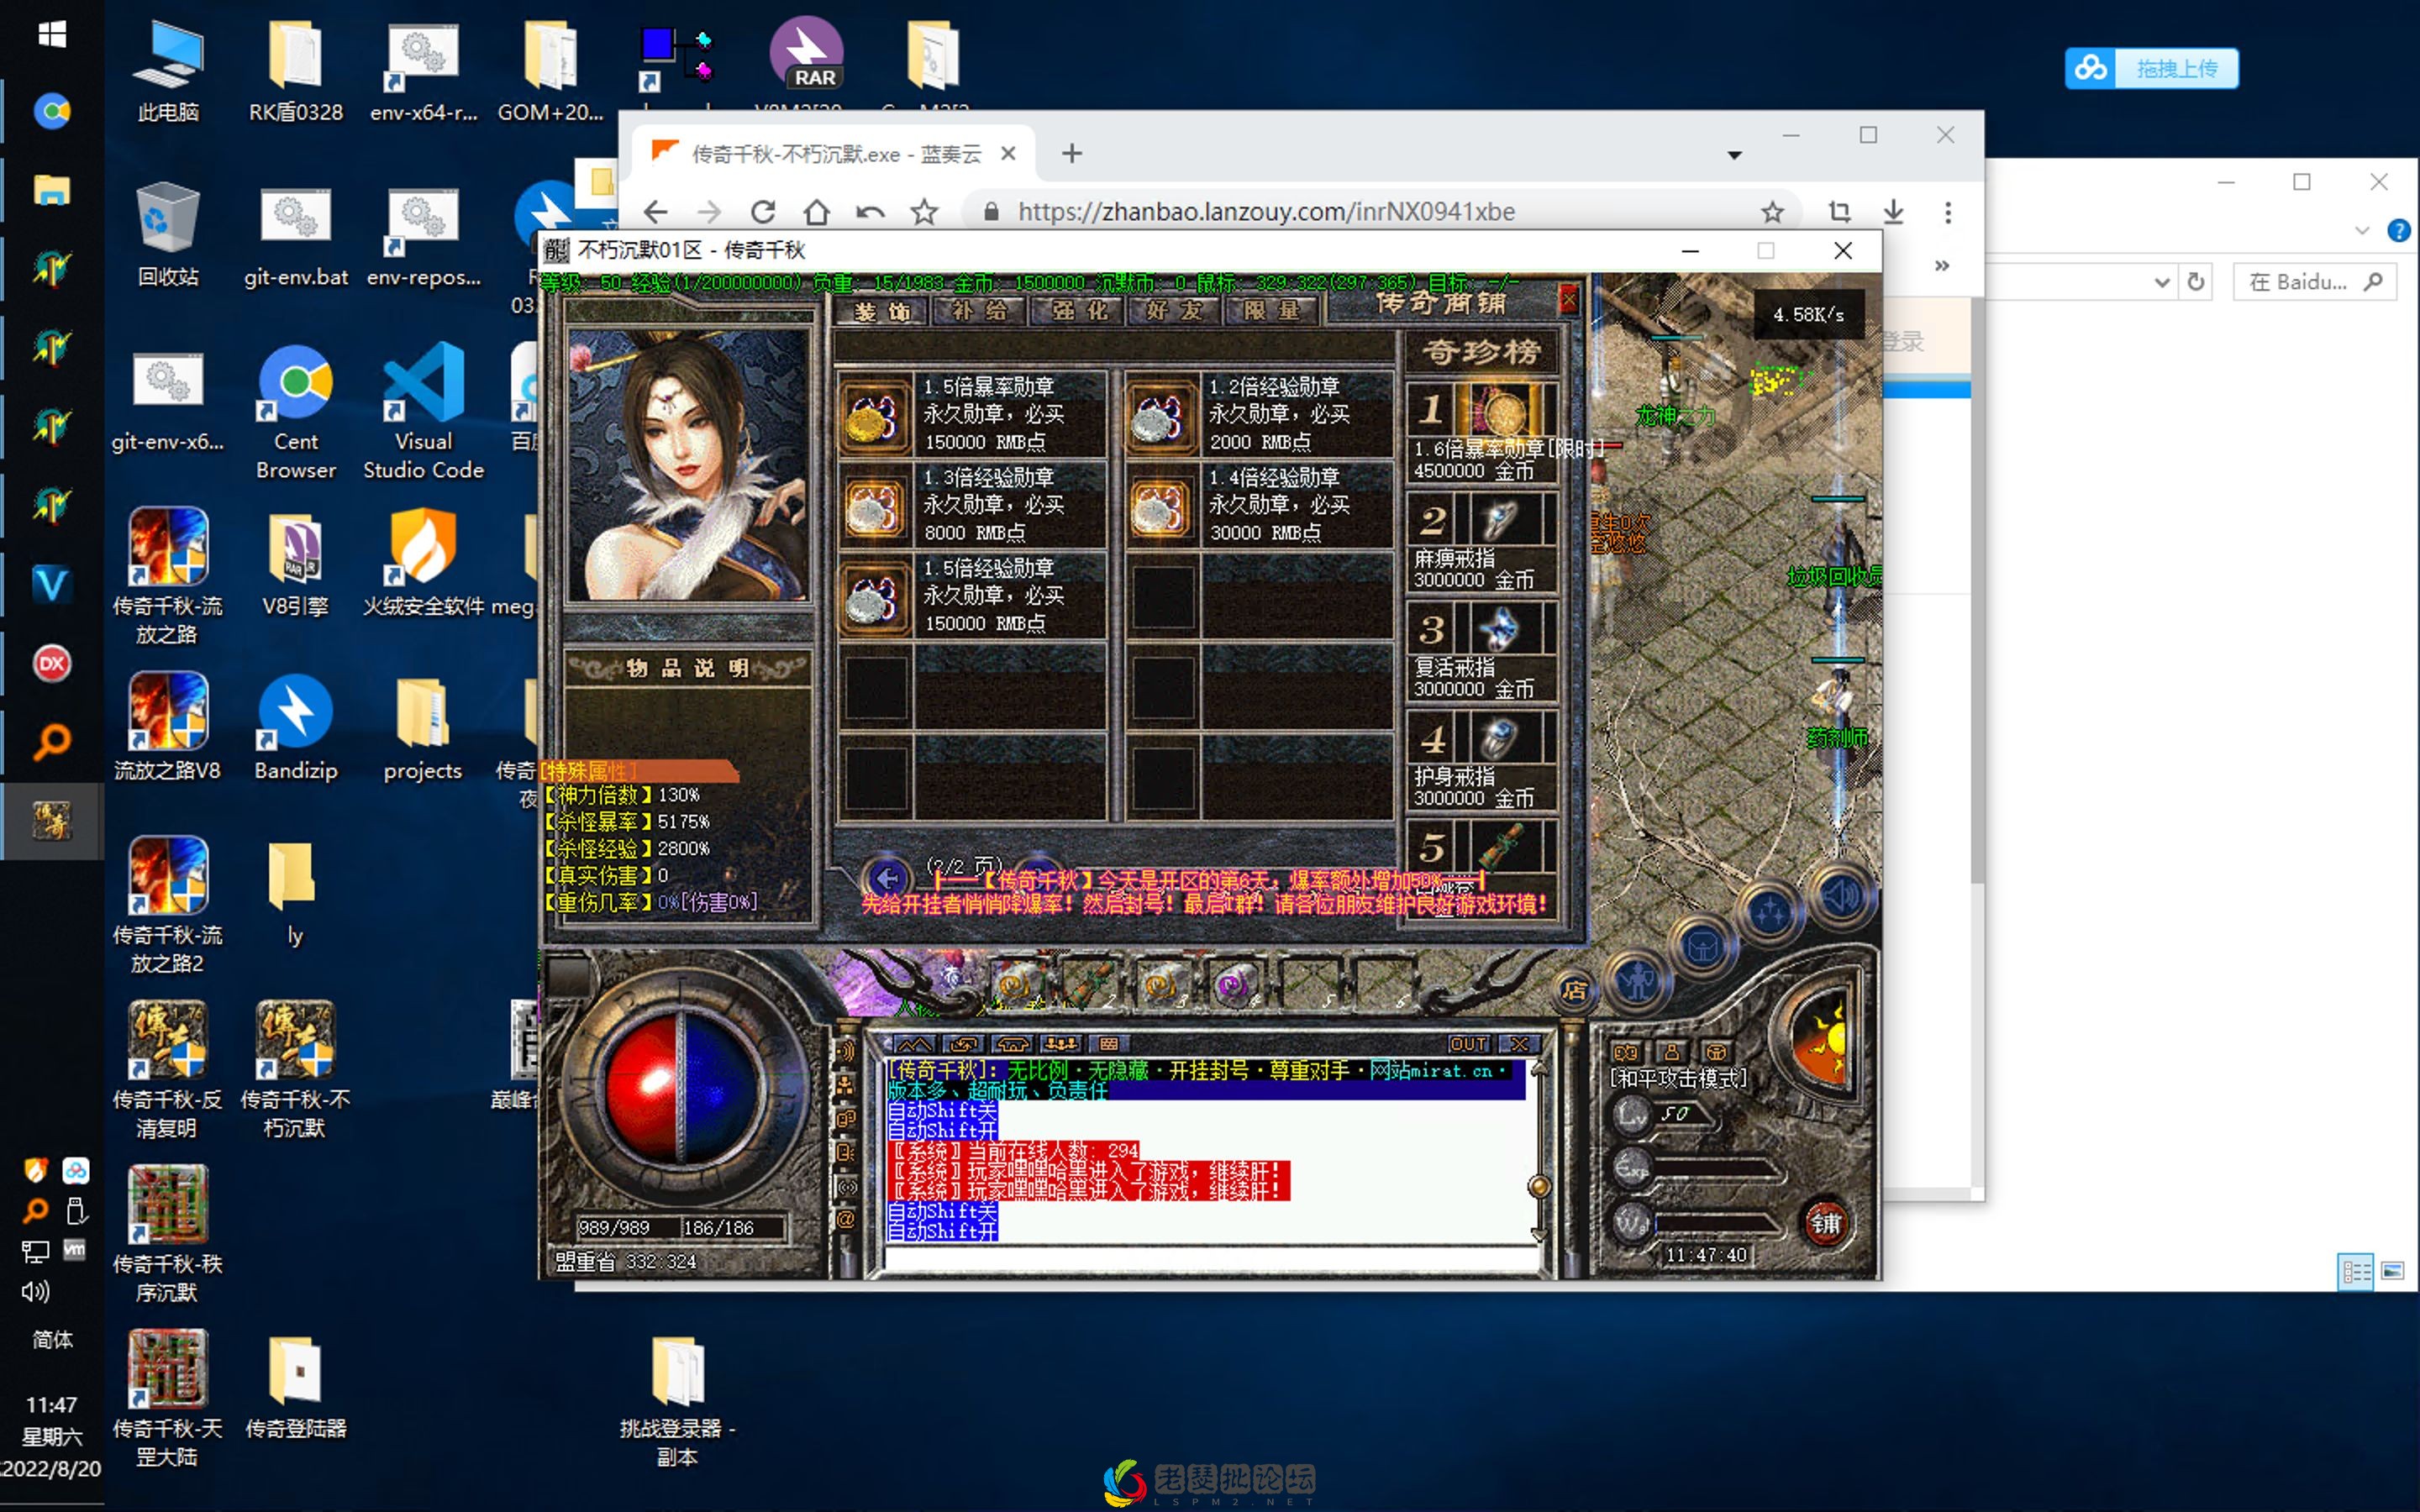Open the character status round button
Viewport: 2420px width, 1512px height.
1638,981
